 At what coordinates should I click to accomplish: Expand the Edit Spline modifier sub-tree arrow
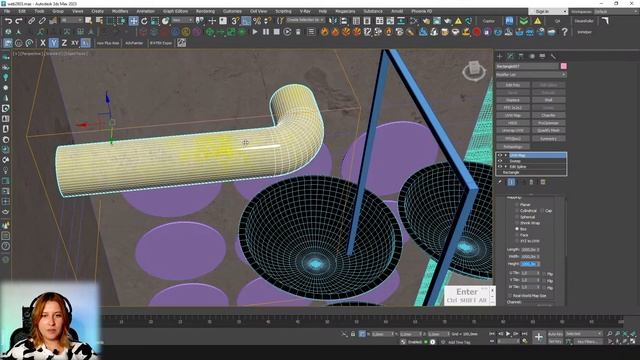tap(506, 167)
